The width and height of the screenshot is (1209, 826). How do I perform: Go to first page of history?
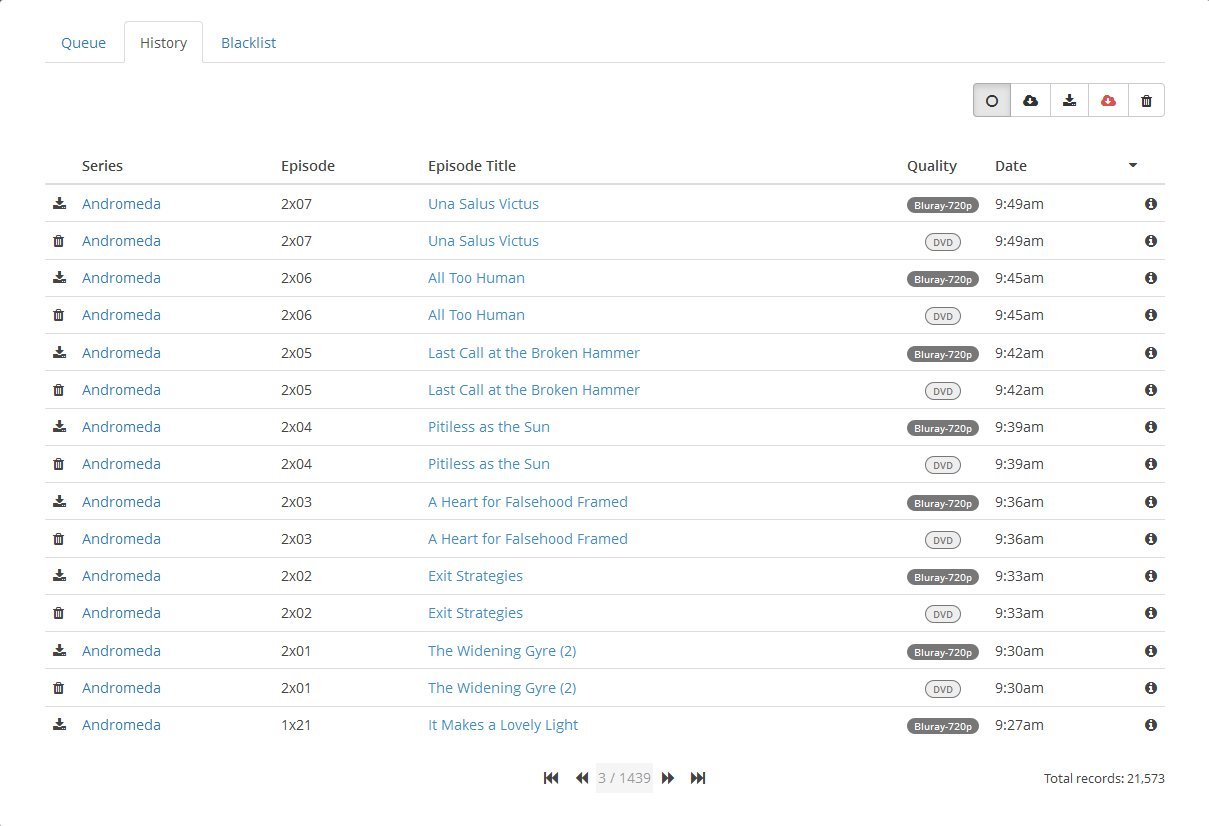551,778
